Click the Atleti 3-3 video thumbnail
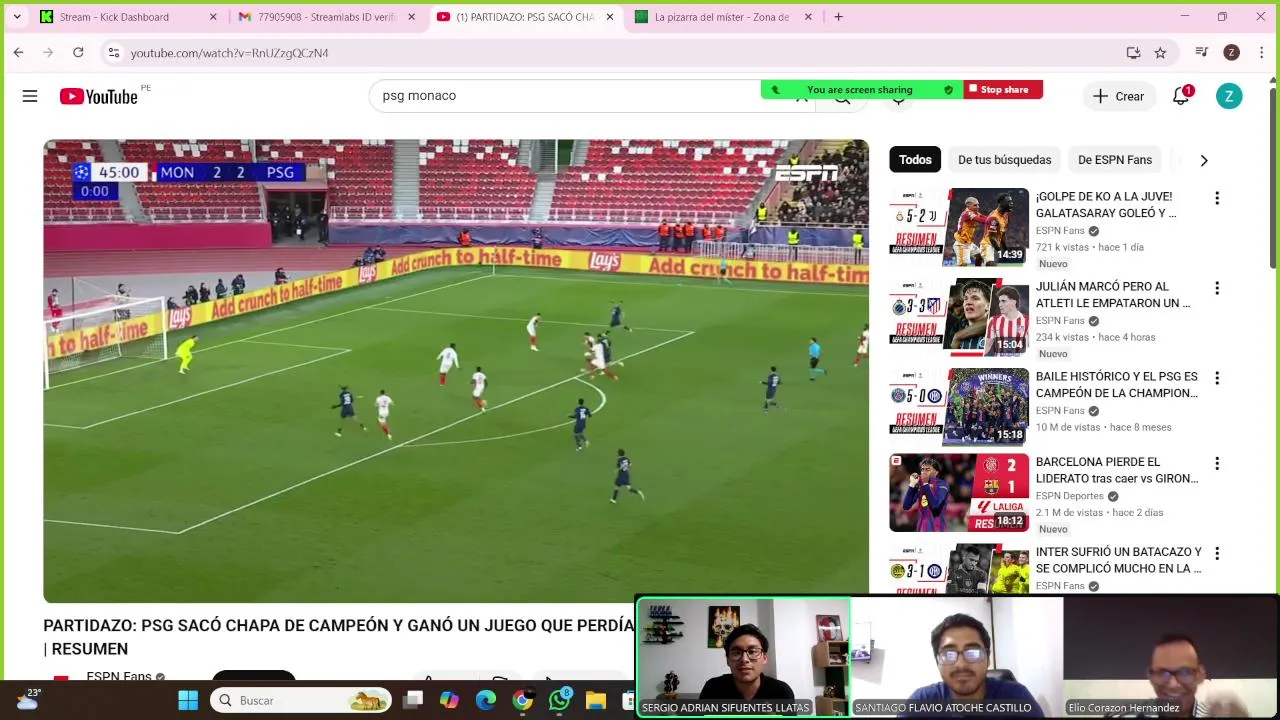 pos(959,317)
